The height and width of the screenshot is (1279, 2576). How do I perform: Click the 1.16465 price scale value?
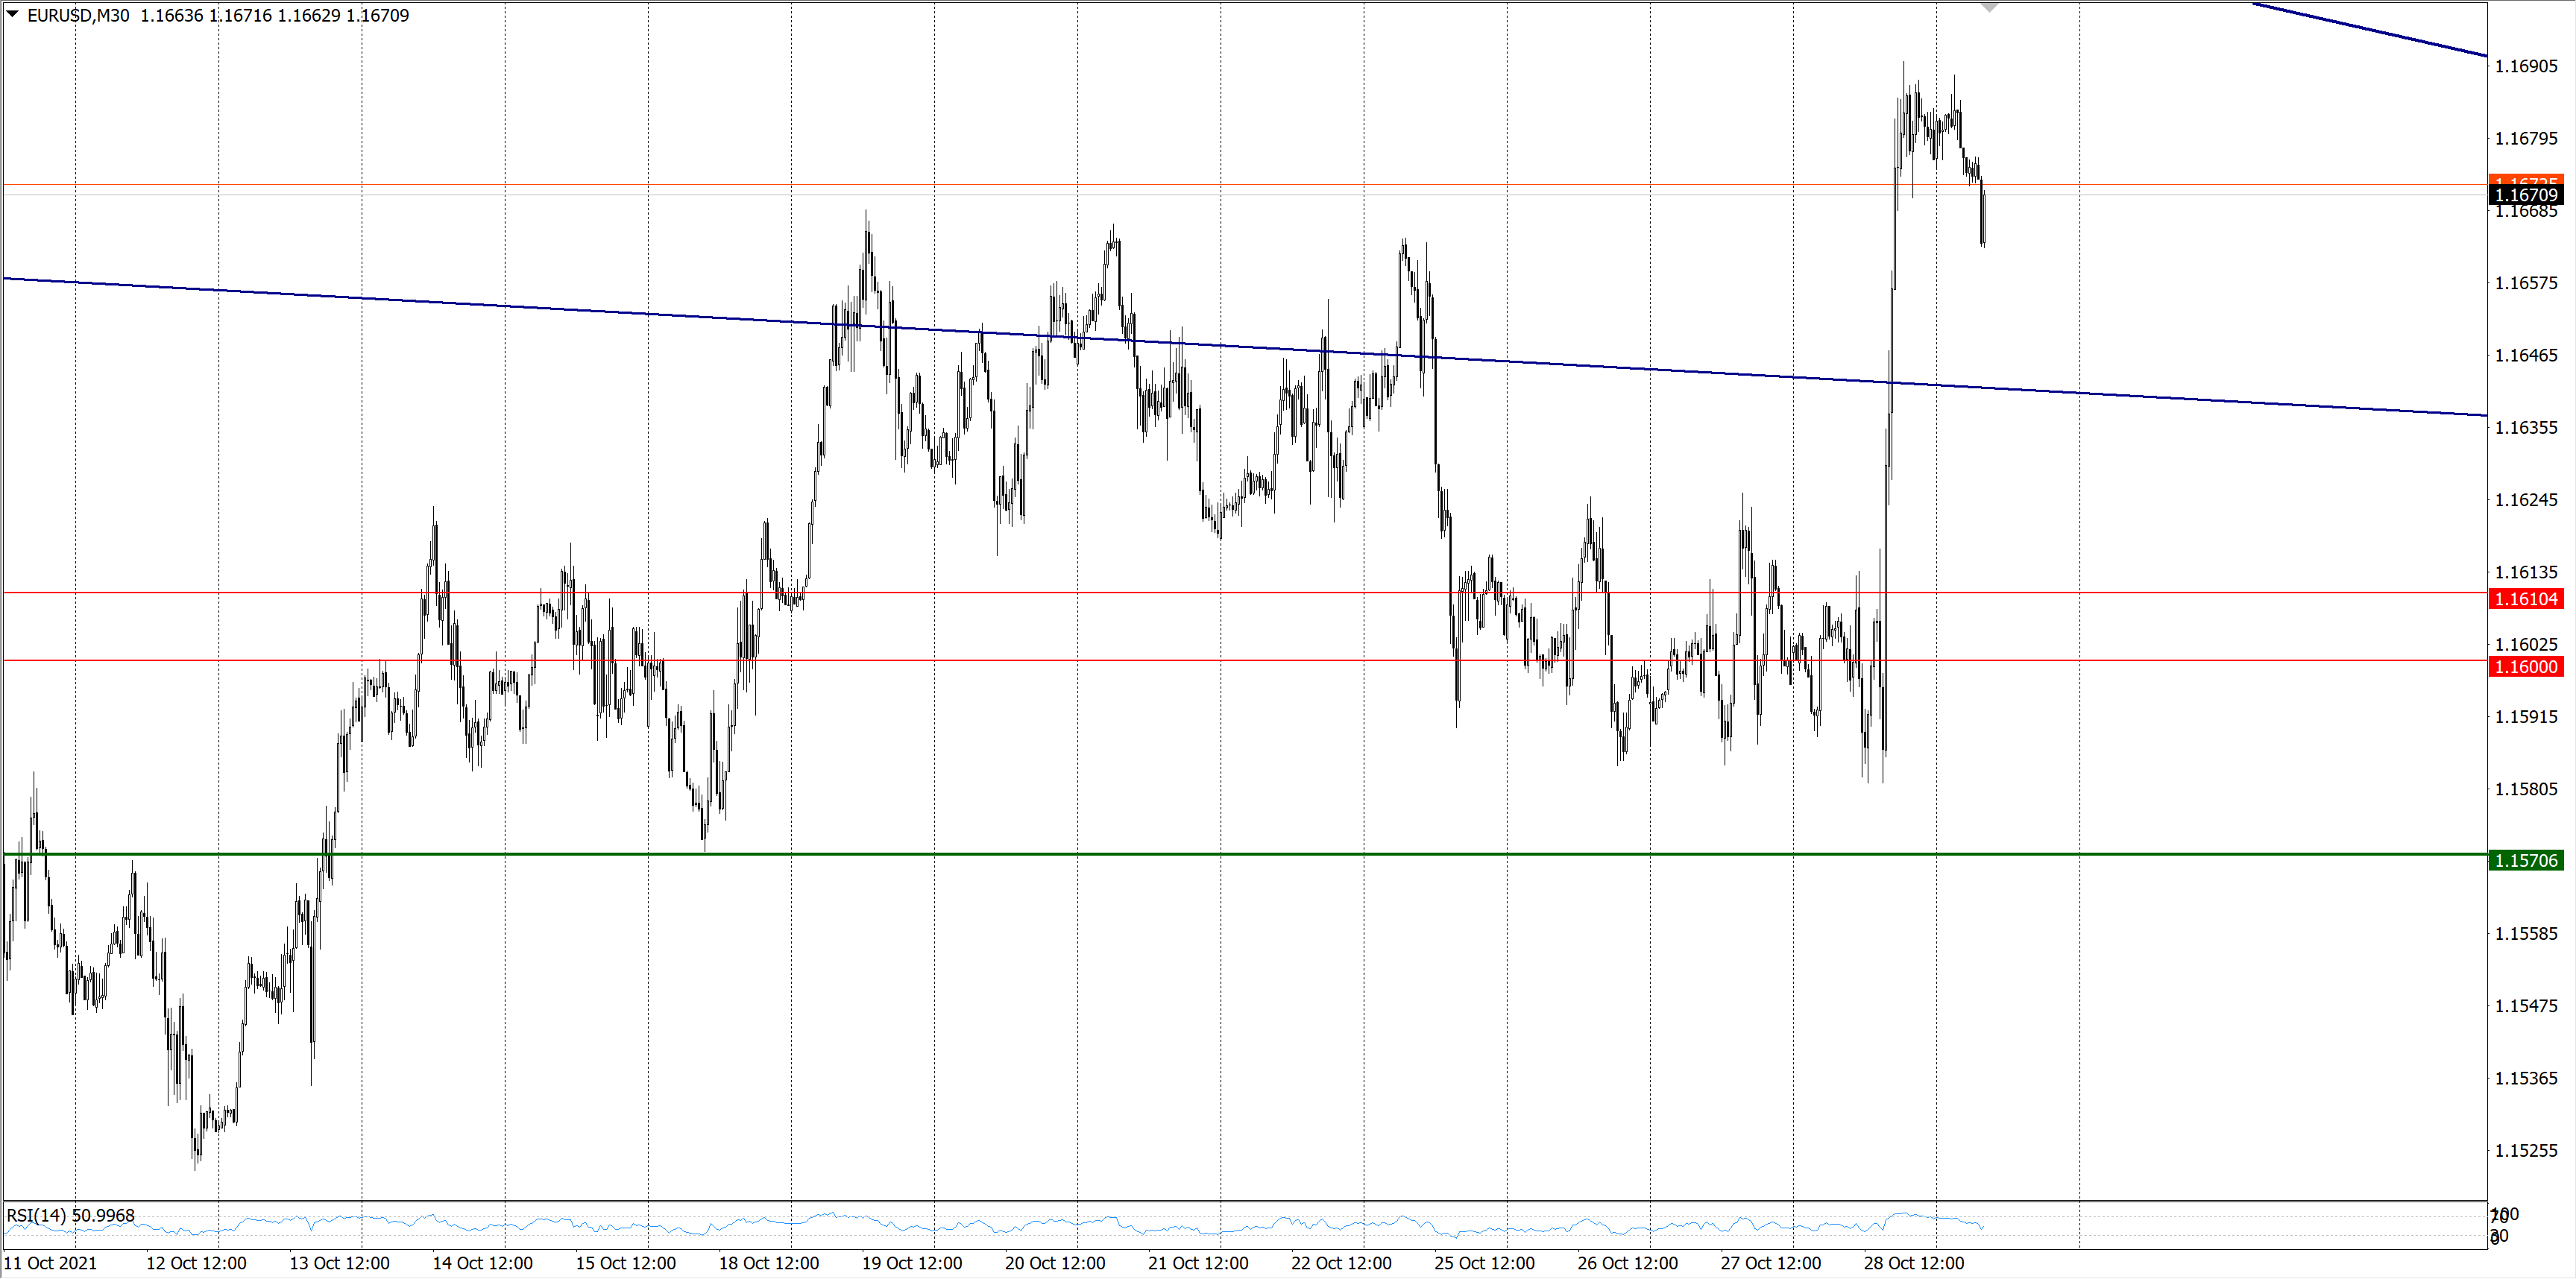2525,355
